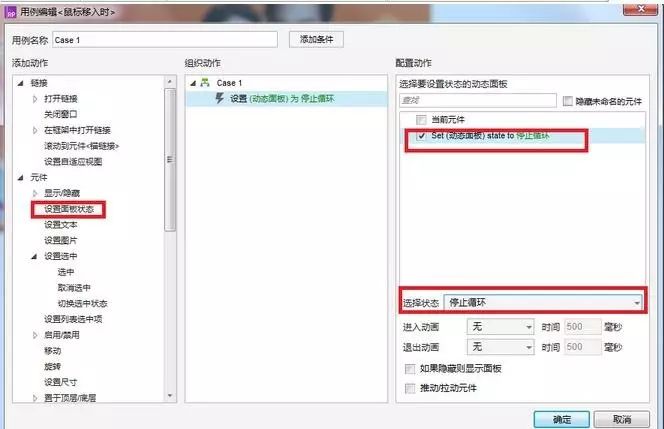Collapse Case 1 in 组织动作

(193, 83)
